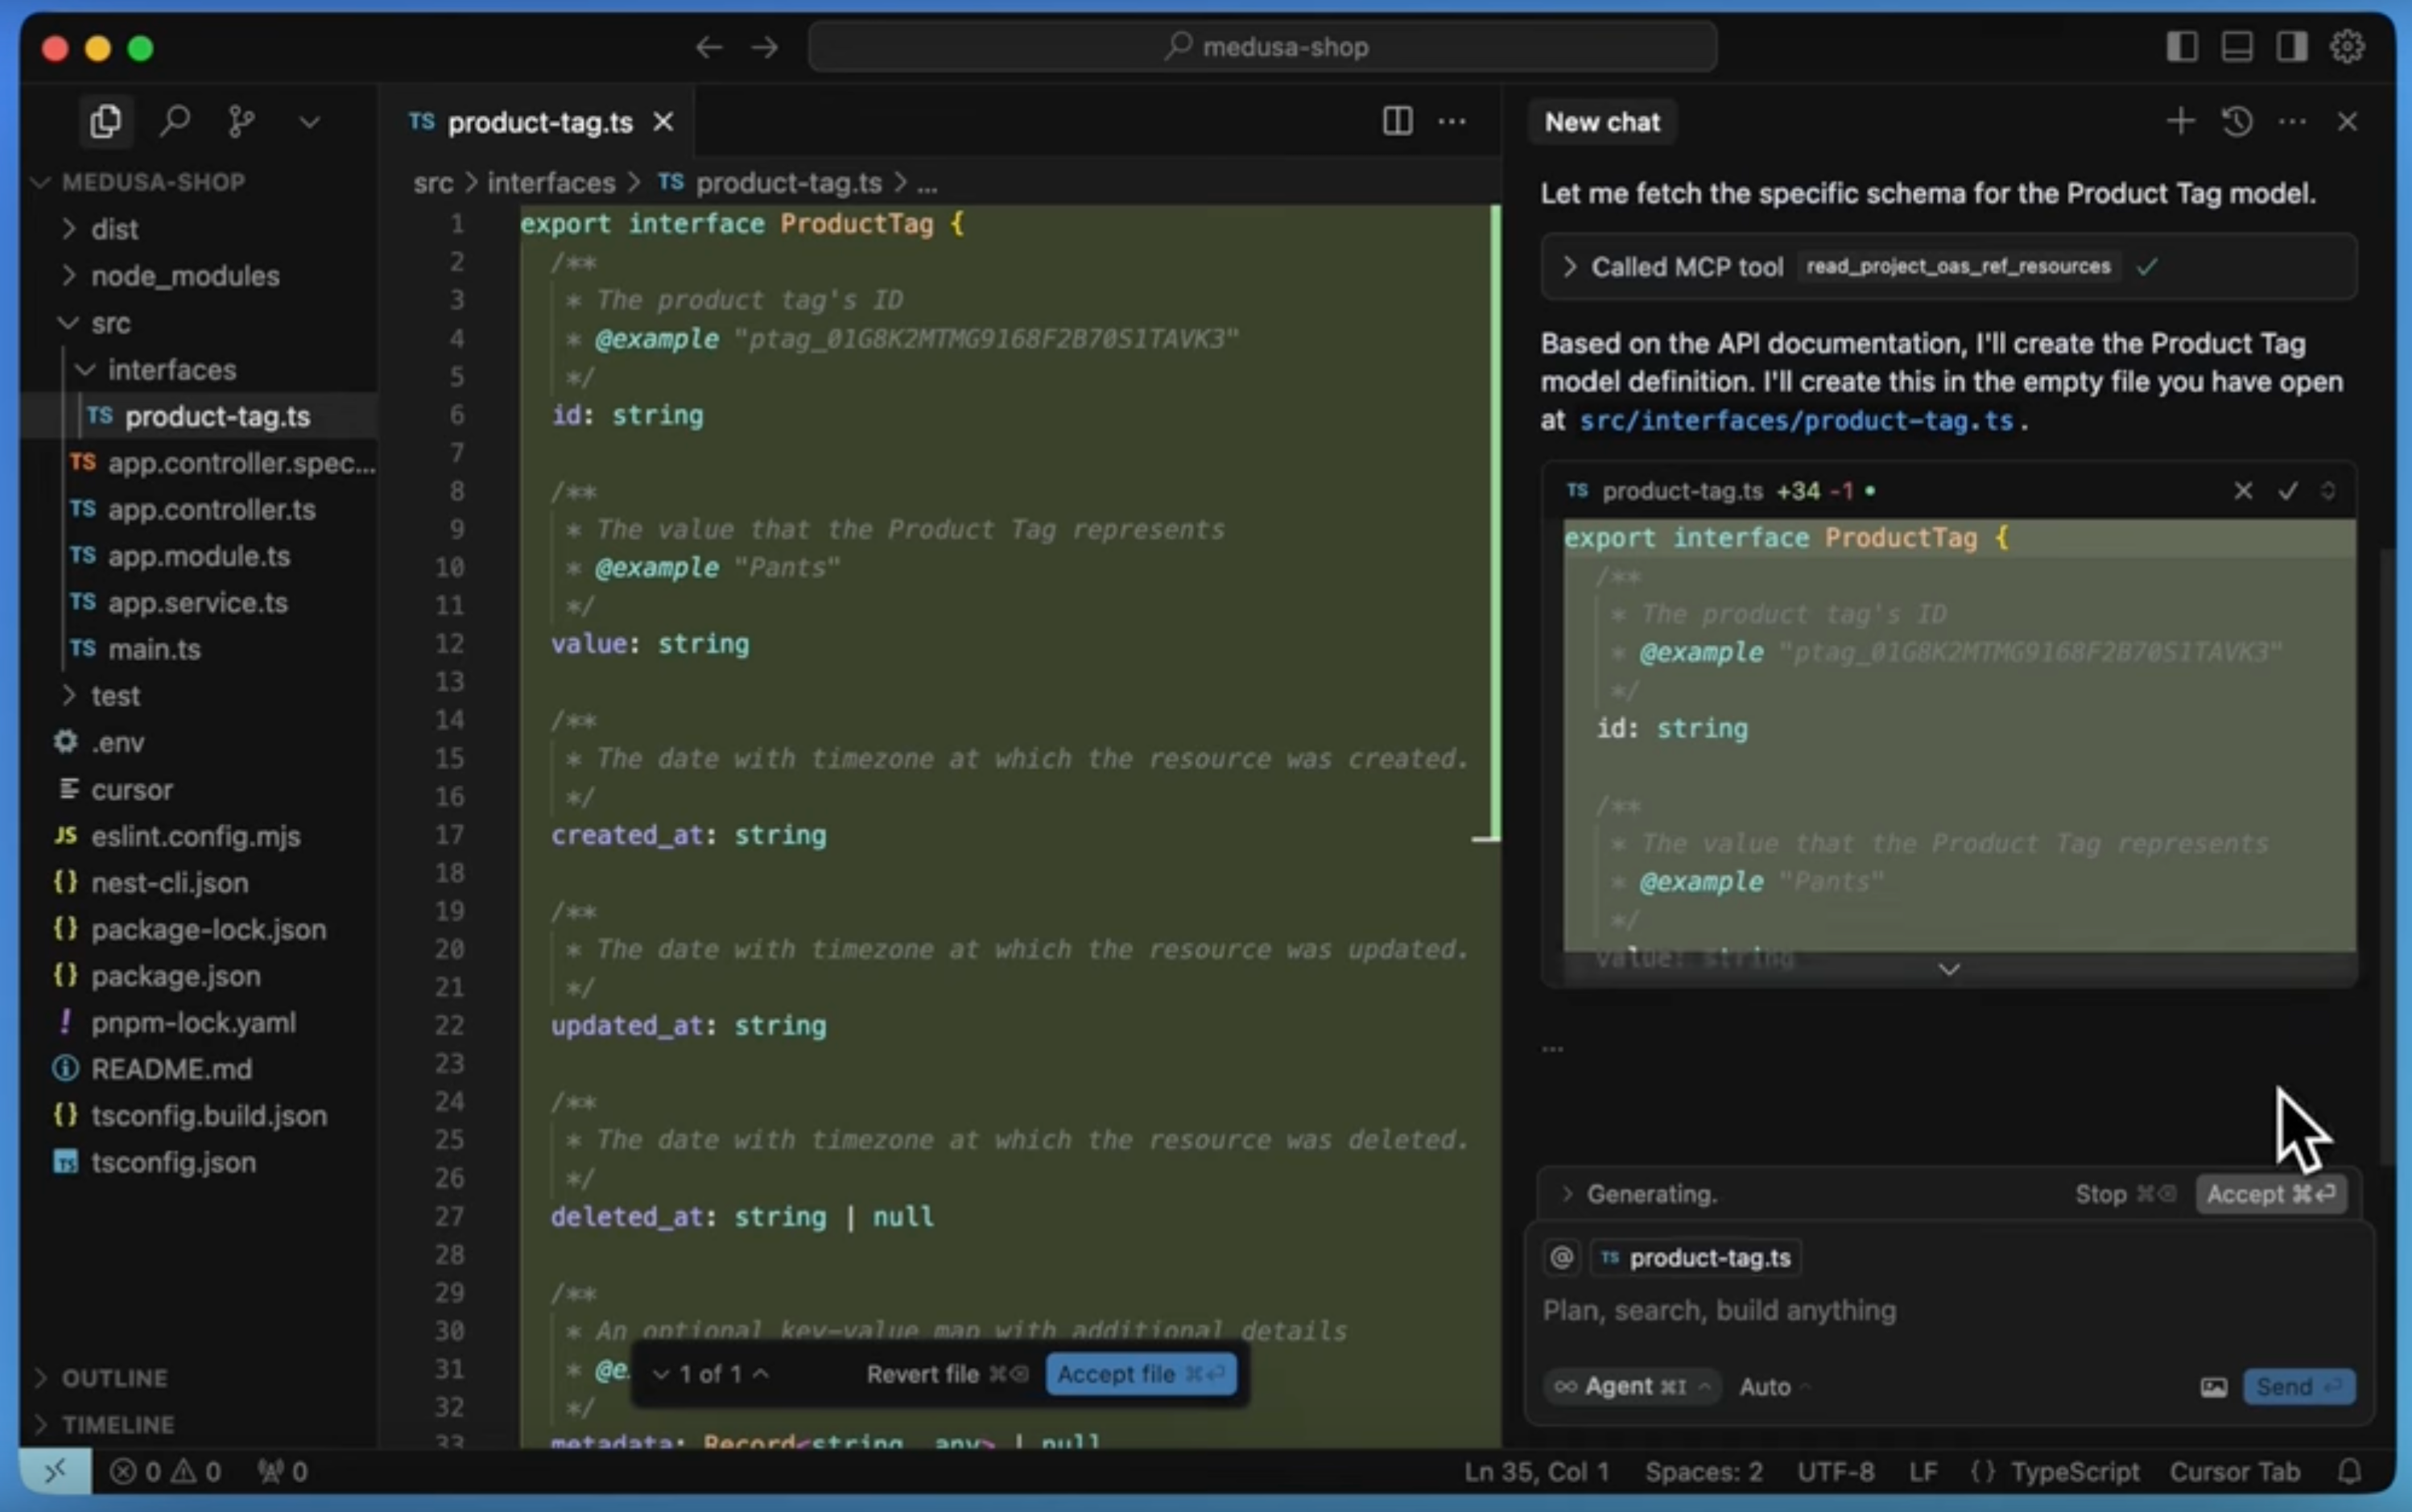Open settings gear in title bar
This screenshot has width=2412, height=1512.
click(x=2347, y=46)
